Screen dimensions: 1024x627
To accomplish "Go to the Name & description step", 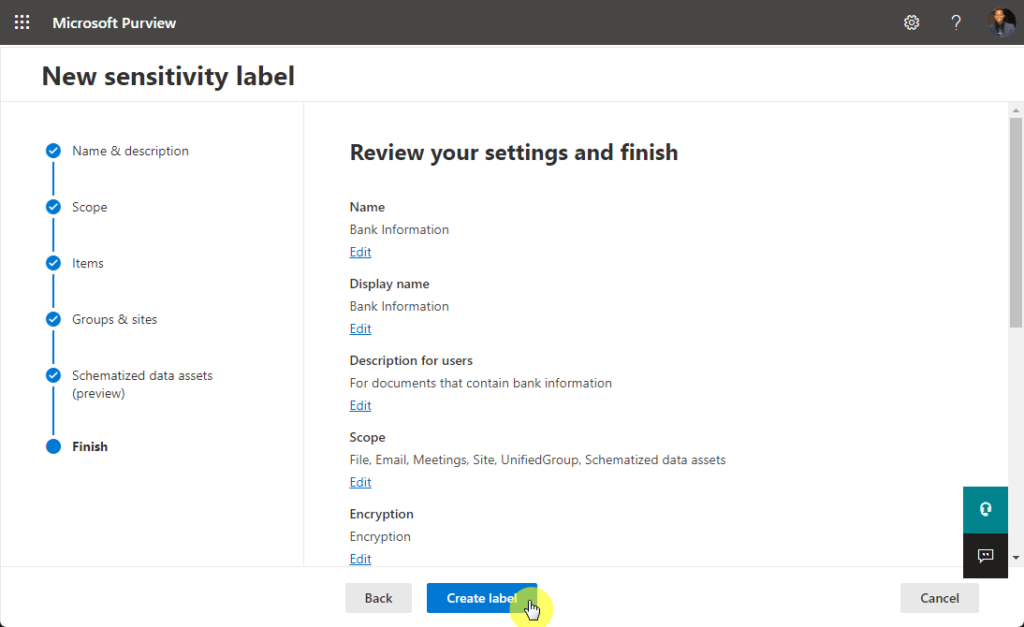I will pyautogui.click(x=130, y=151).
